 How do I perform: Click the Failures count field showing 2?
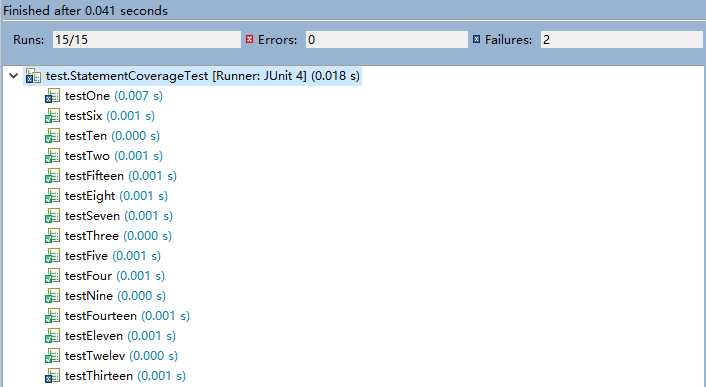pyautogui.click(x=622, y=40)
